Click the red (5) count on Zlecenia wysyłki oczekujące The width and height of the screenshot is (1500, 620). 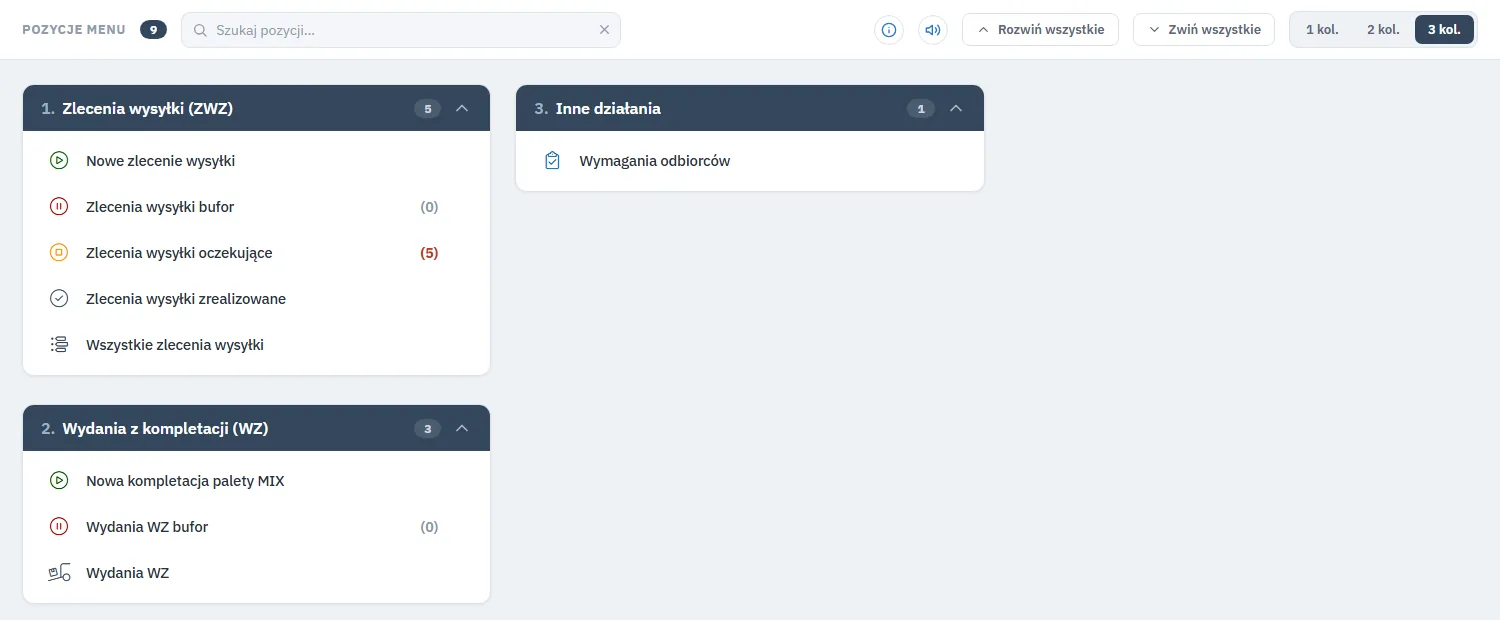point(429,253)
